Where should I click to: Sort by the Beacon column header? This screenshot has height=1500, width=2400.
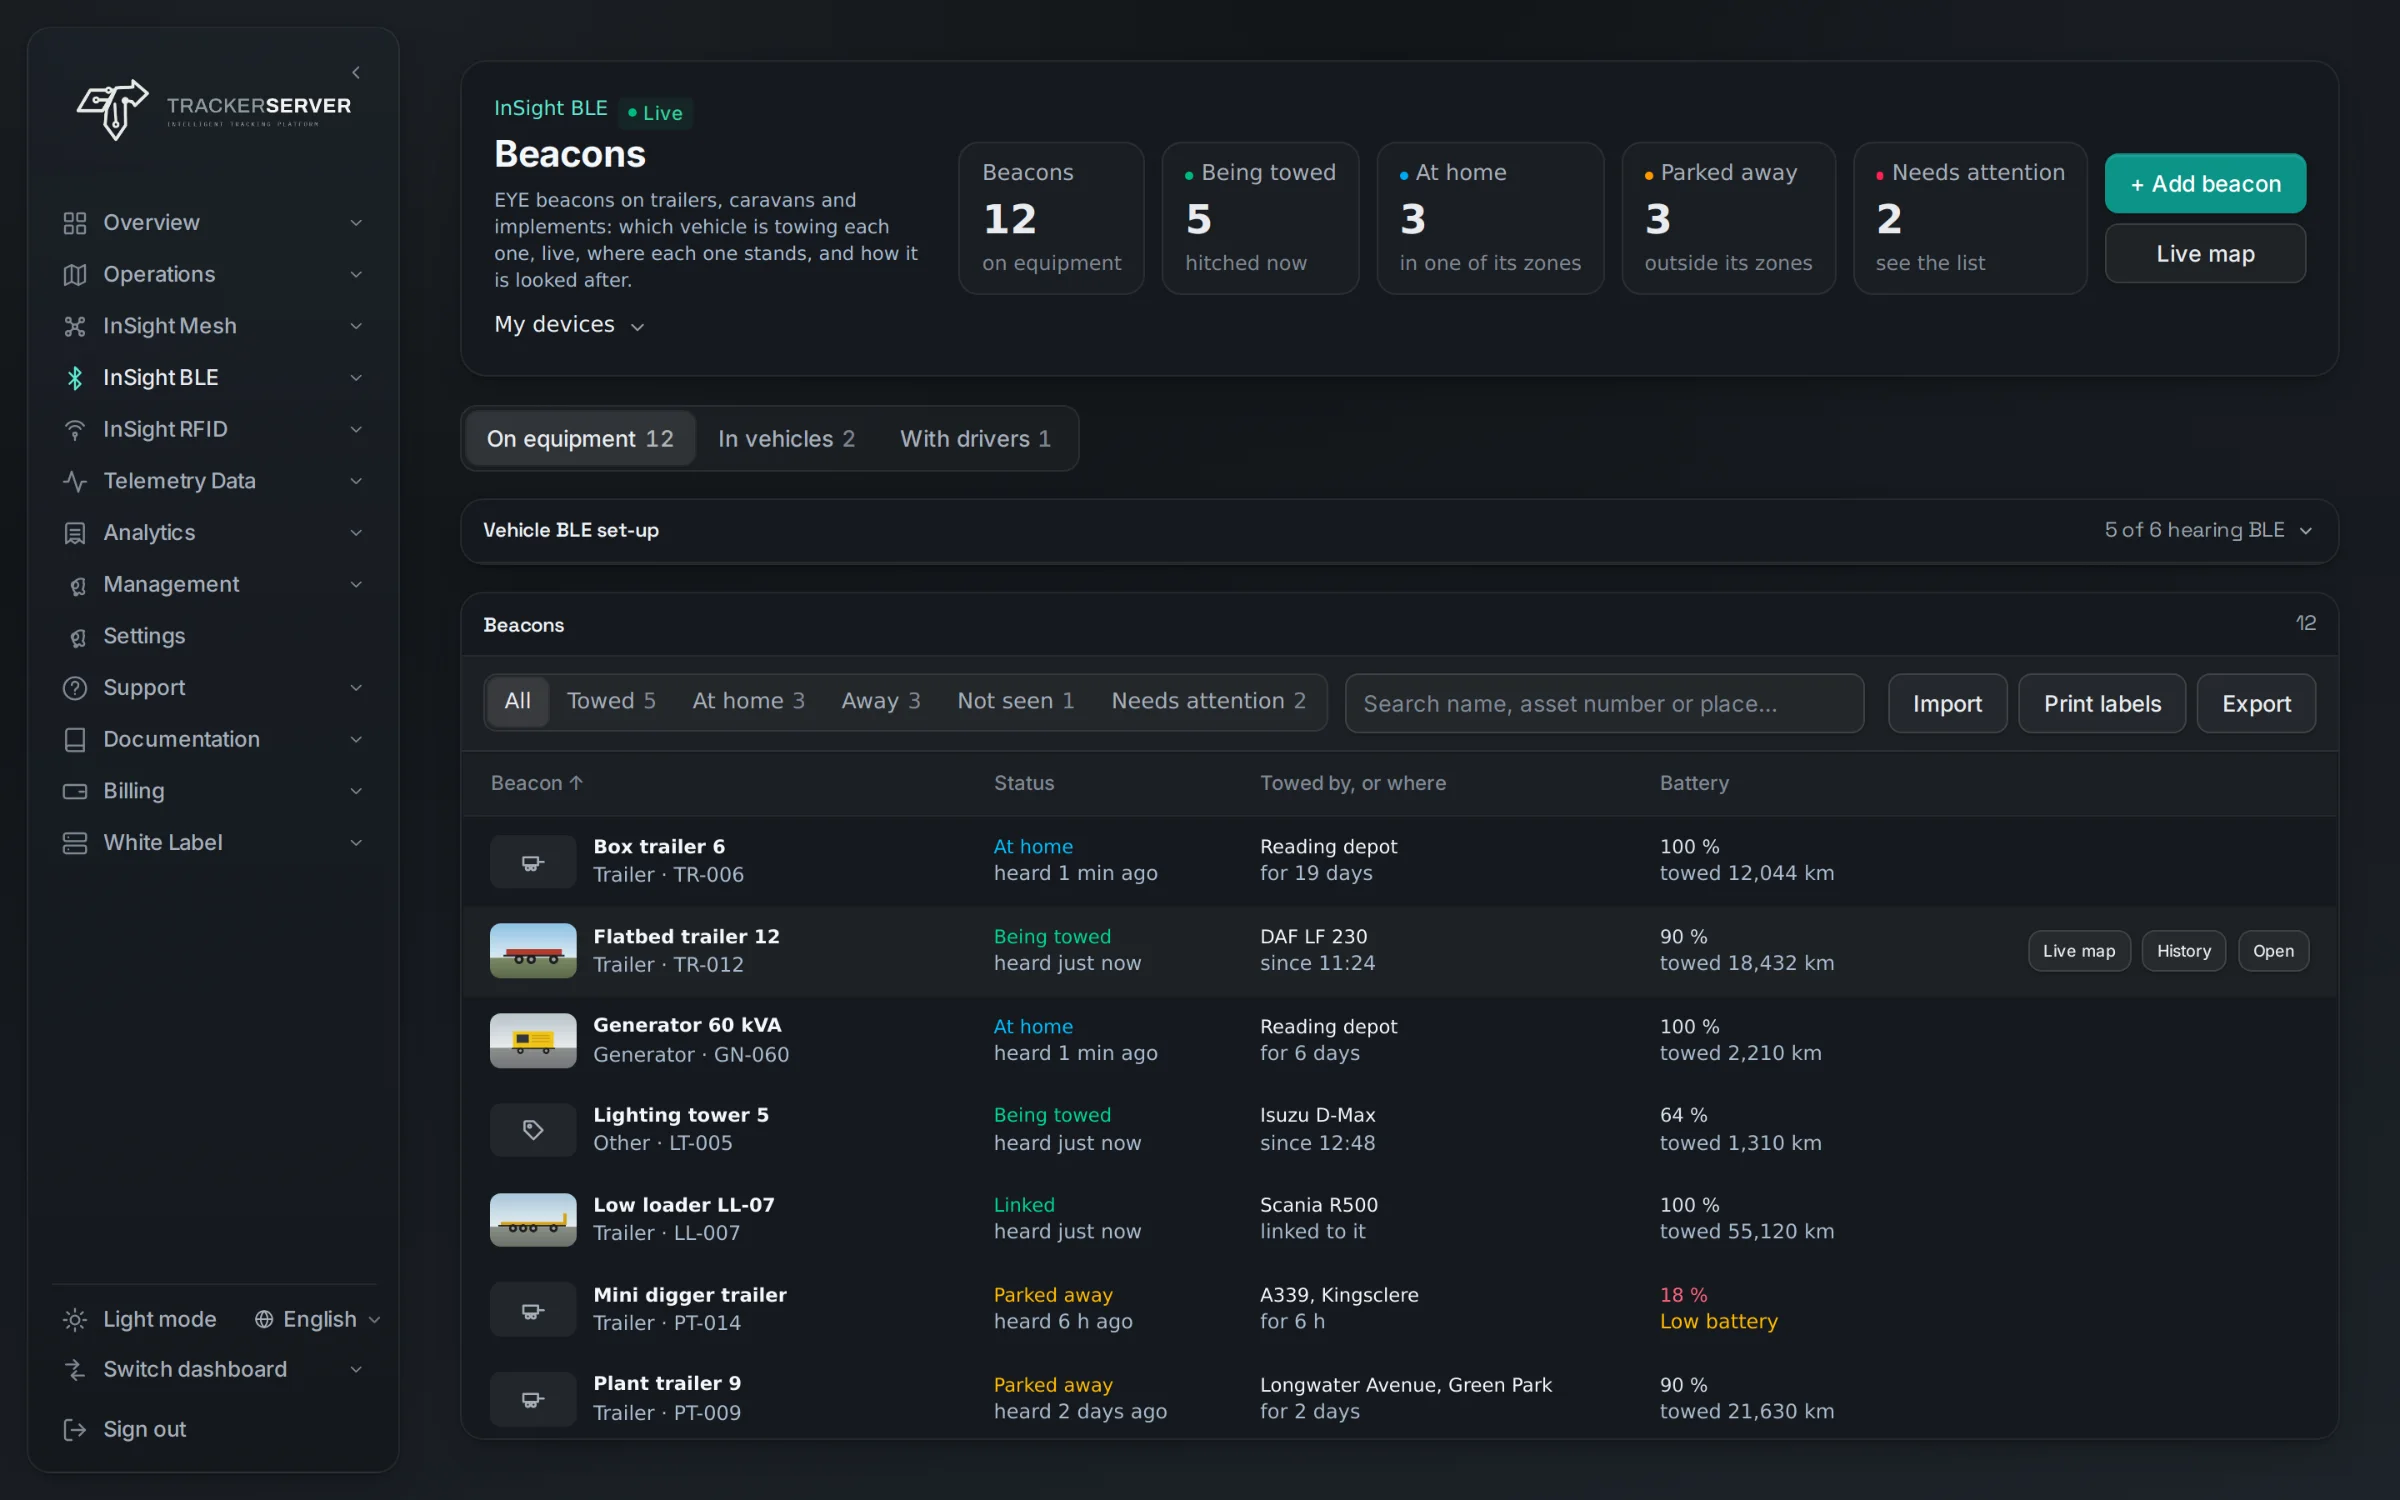[536, 783]
